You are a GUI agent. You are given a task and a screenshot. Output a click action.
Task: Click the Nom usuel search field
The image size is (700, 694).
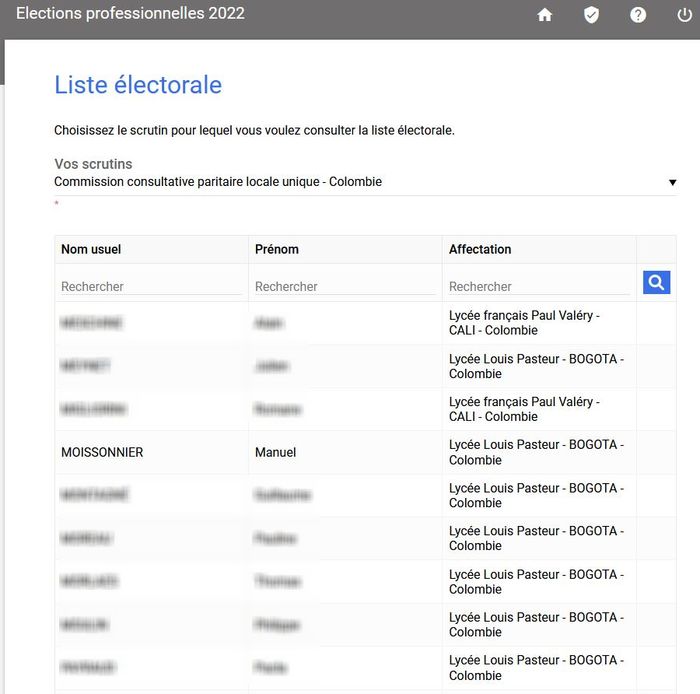point(150,286)
